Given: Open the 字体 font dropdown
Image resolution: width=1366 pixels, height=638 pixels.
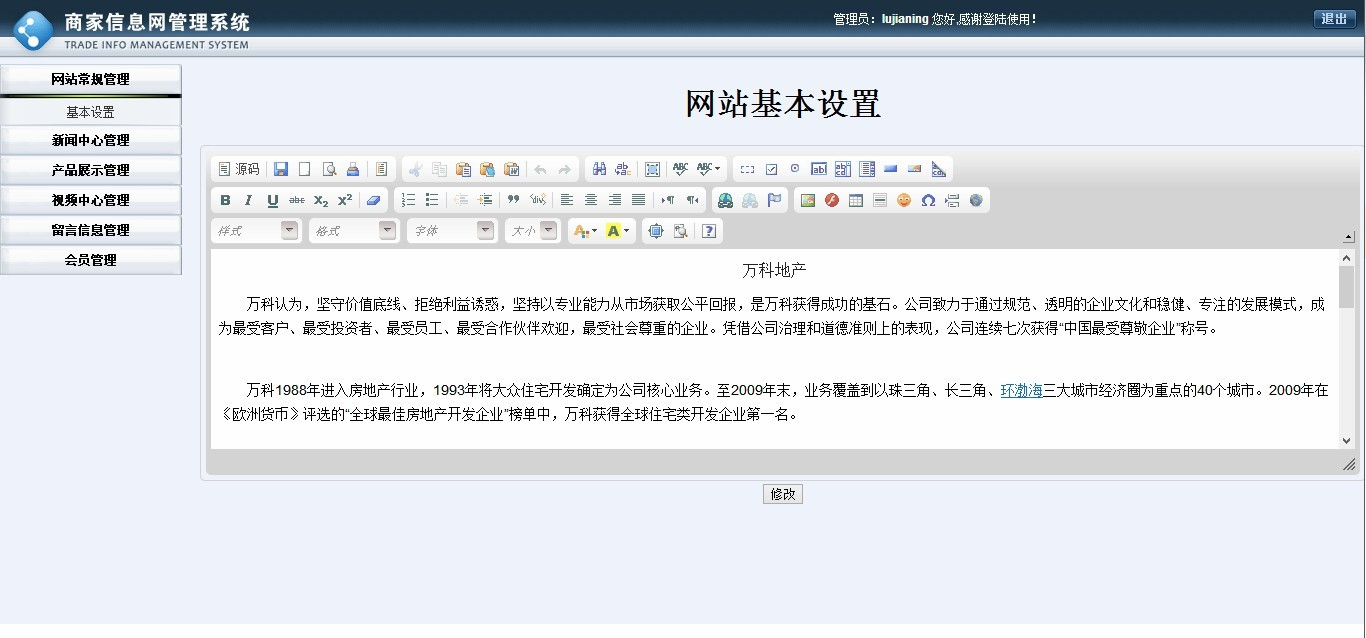Looking at the screenshot, I should tap(451, 231).
